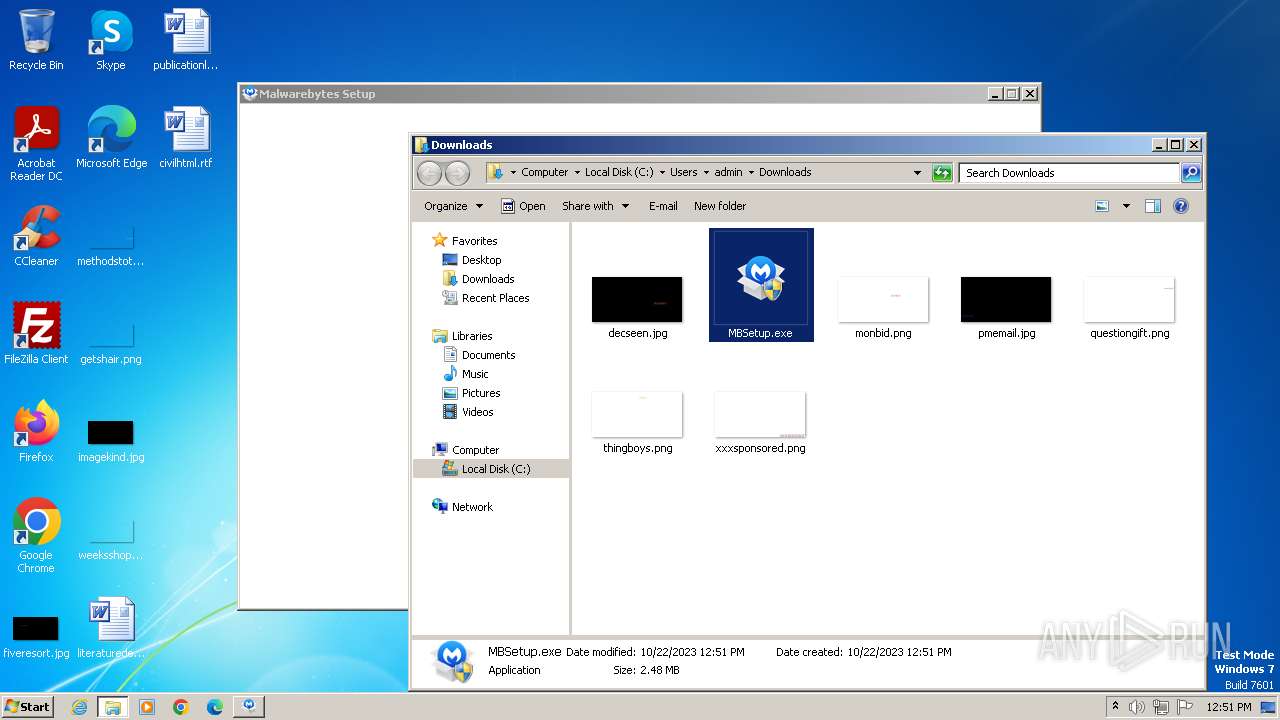Select the monbid.png thumbnail

[x=883, y=308]
